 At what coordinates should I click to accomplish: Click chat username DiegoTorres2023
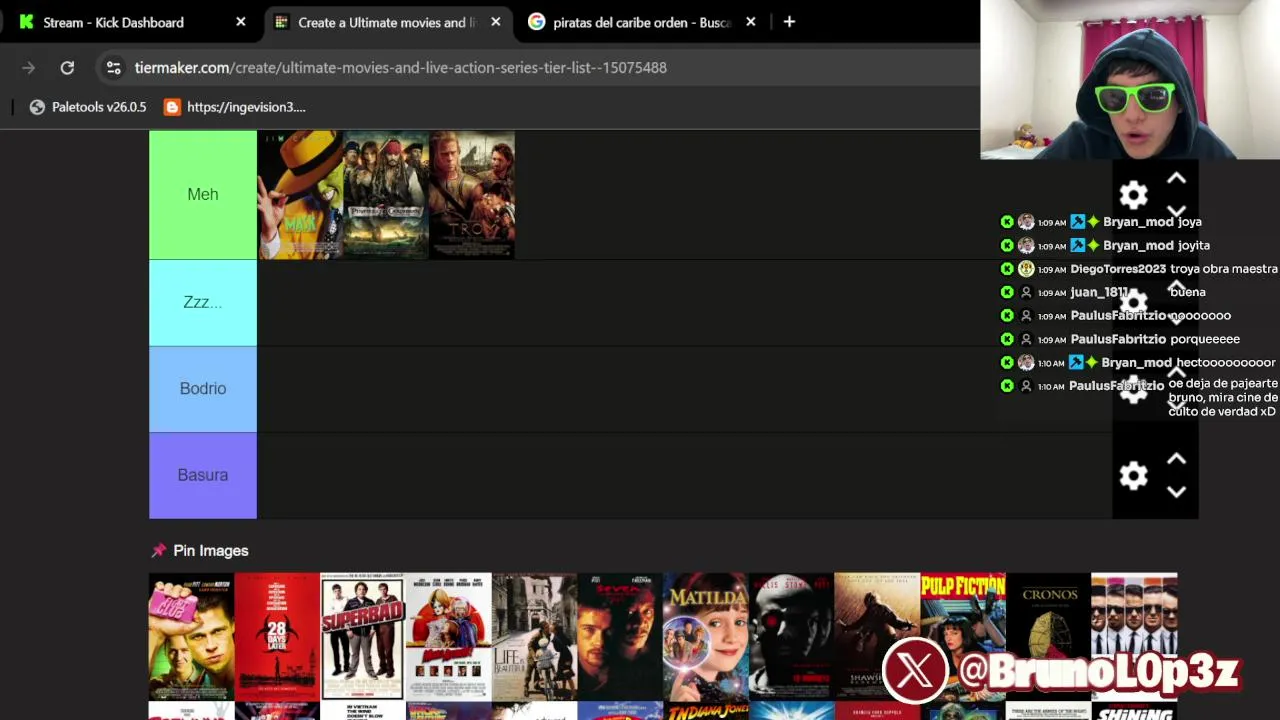(1118, 269)
